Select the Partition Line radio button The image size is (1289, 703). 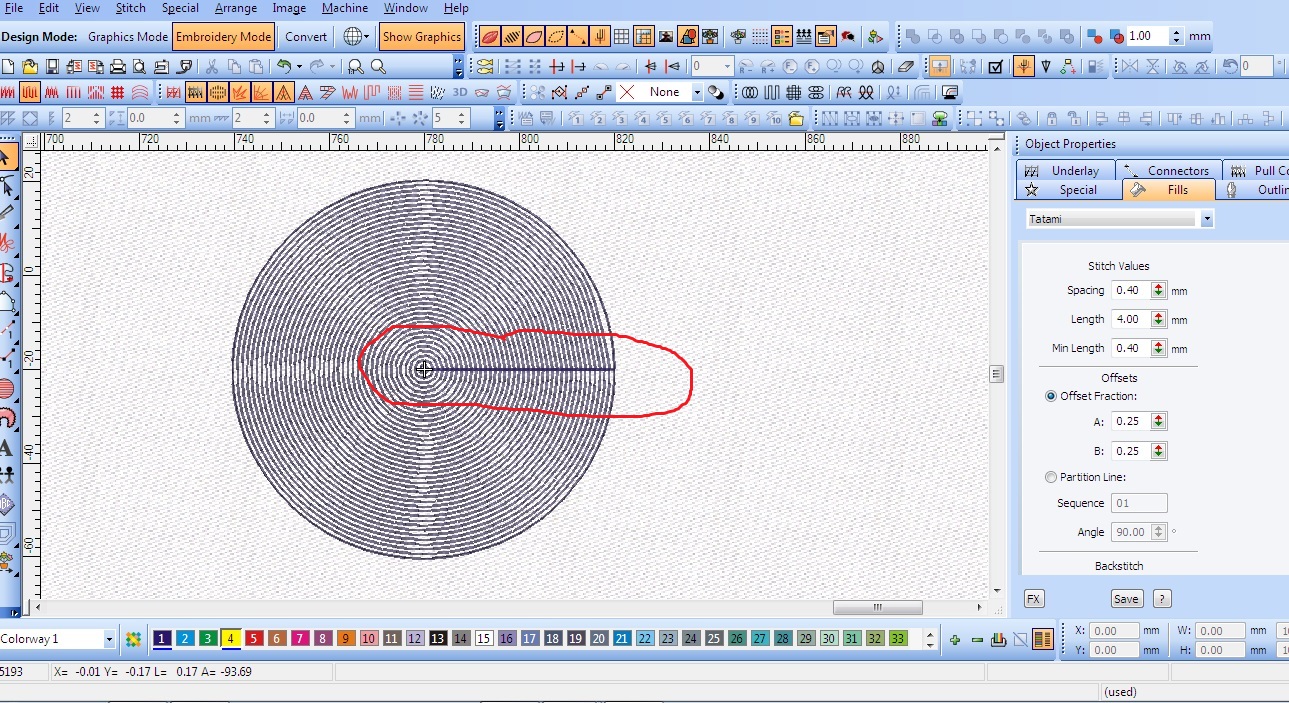1051,477
